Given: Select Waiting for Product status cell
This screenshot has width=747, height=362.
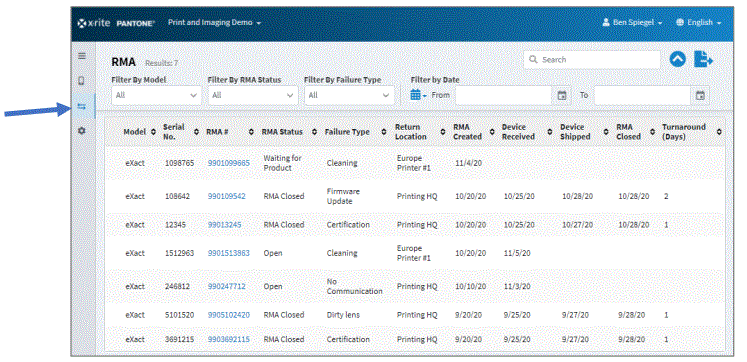Looking at the screenshot, I should click(x=283, y=163).
